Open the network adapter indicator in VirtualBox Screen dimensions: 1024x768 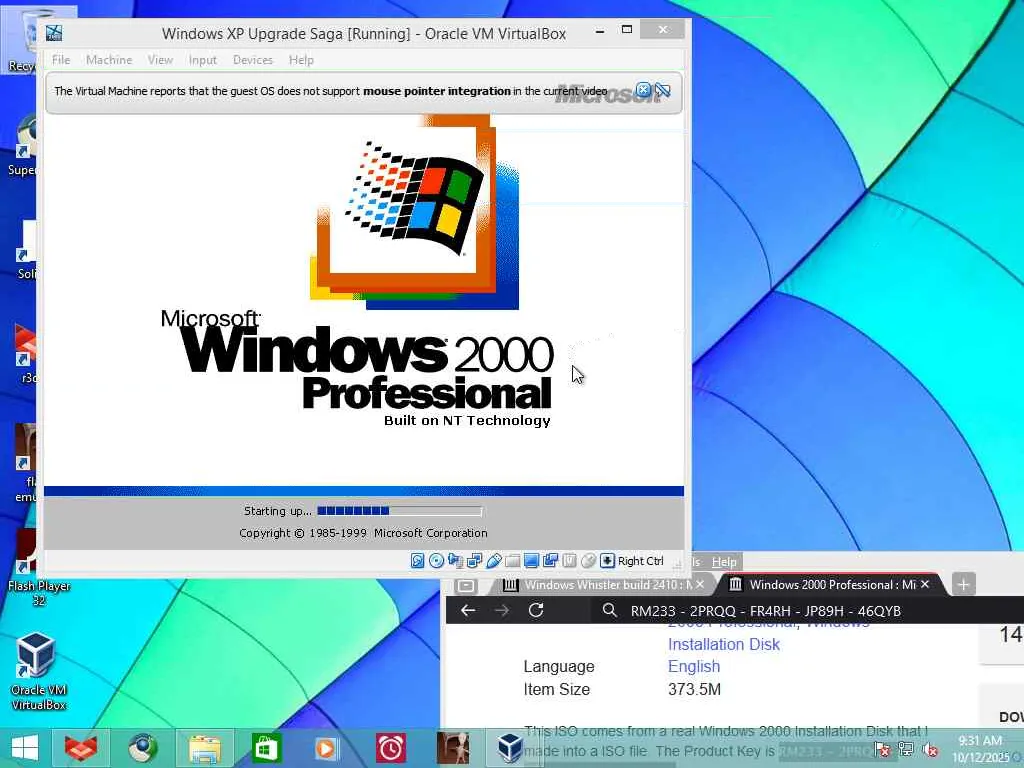coord(475,560)
